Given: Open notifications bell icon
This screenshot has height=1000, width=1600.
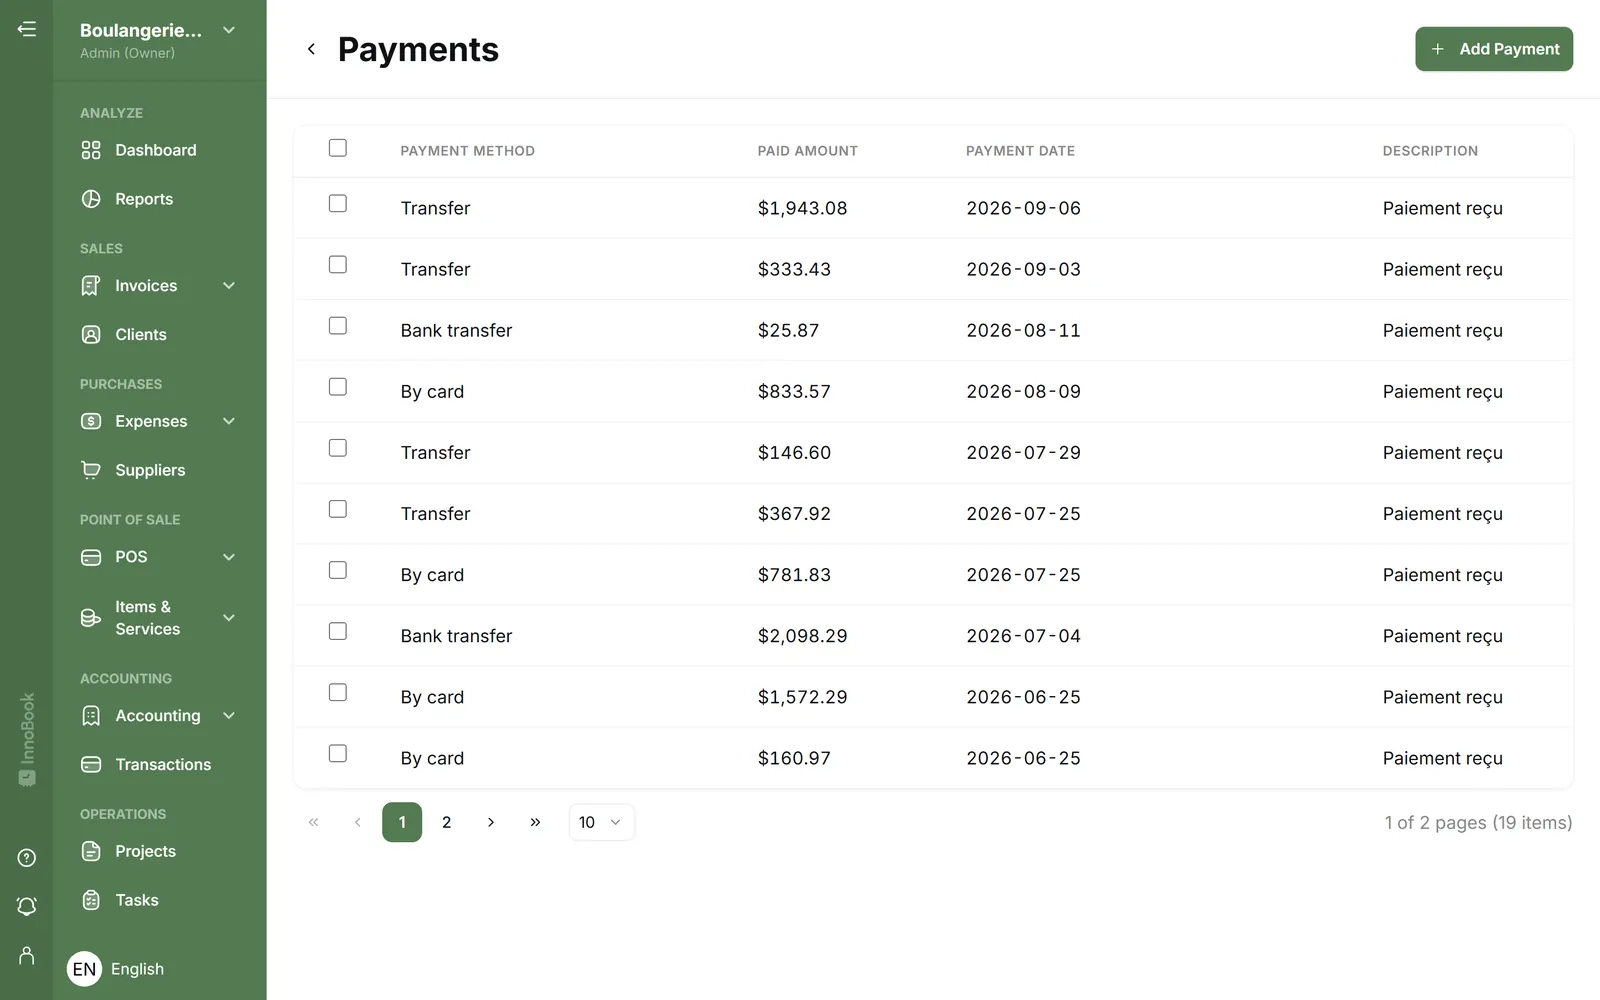Looking at the screenshot, I should coord(27,906).
